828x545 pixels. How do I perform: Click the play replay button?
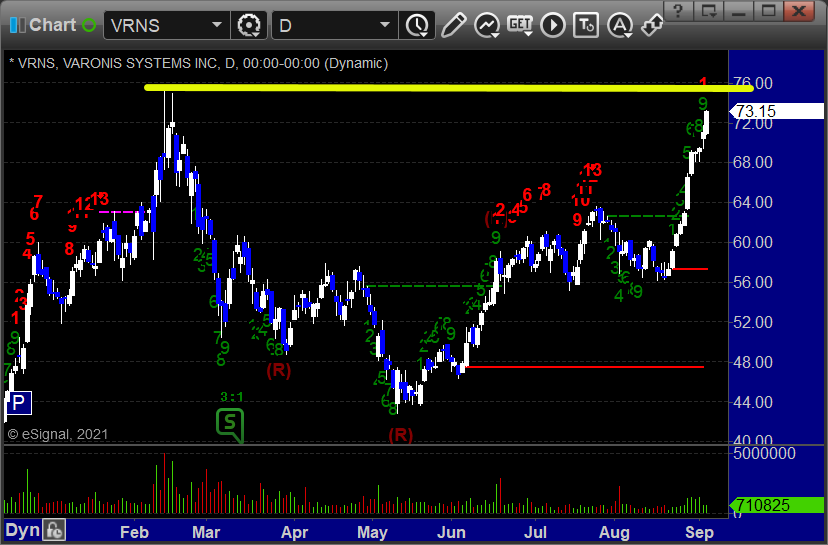pos(553,25)
